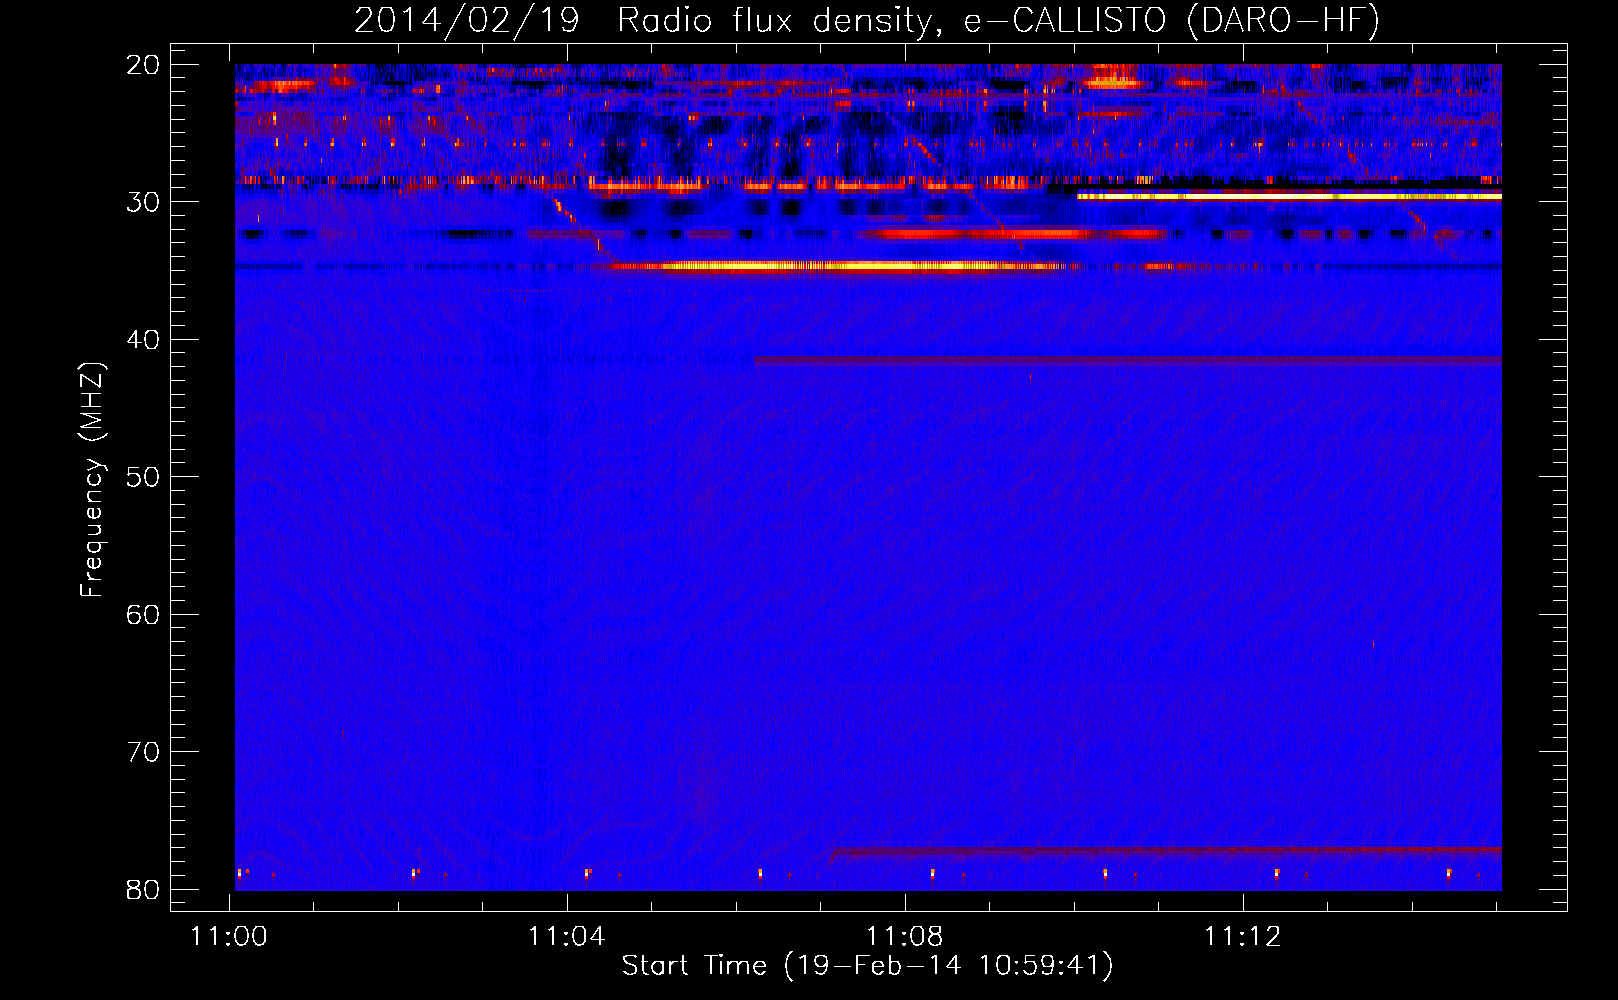1618x1000 pixels.
Task: Click the plot title '2014/02/19 Radio flux density'
Action: pos(648,19)
